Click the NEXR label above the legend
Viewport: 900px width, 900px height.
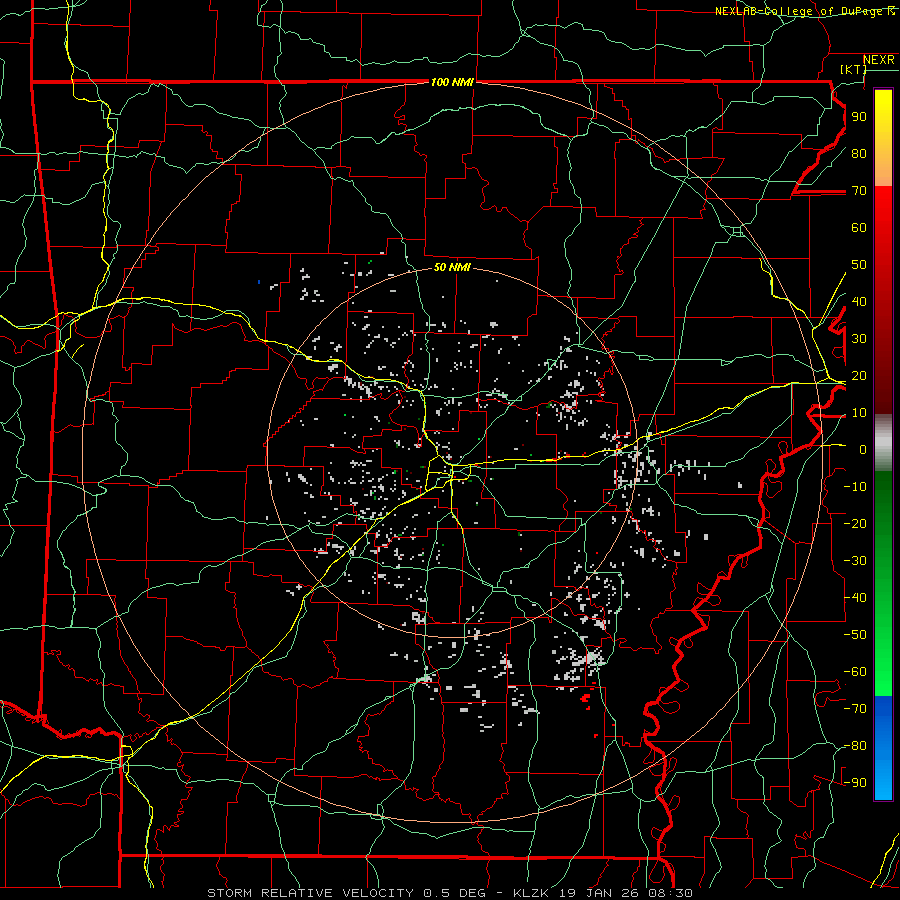[878, 60]
